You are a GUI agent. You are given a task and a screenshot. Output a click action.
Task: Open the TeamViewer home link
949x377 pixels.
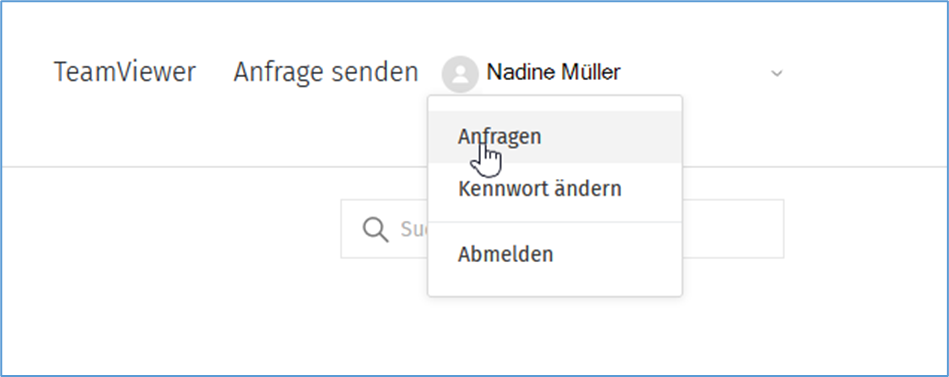125,72
